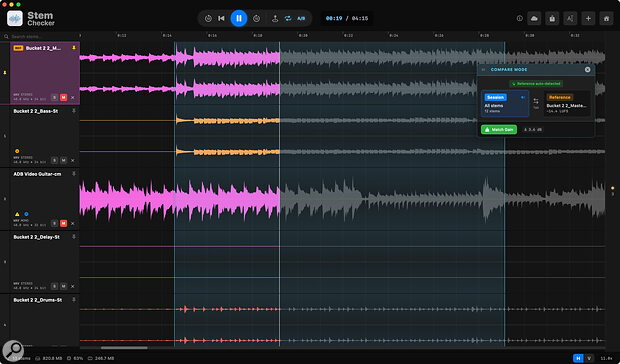Click the orange Bass-St upper waveform
This screenshot has height=364, width=620.
pos(228,120)
